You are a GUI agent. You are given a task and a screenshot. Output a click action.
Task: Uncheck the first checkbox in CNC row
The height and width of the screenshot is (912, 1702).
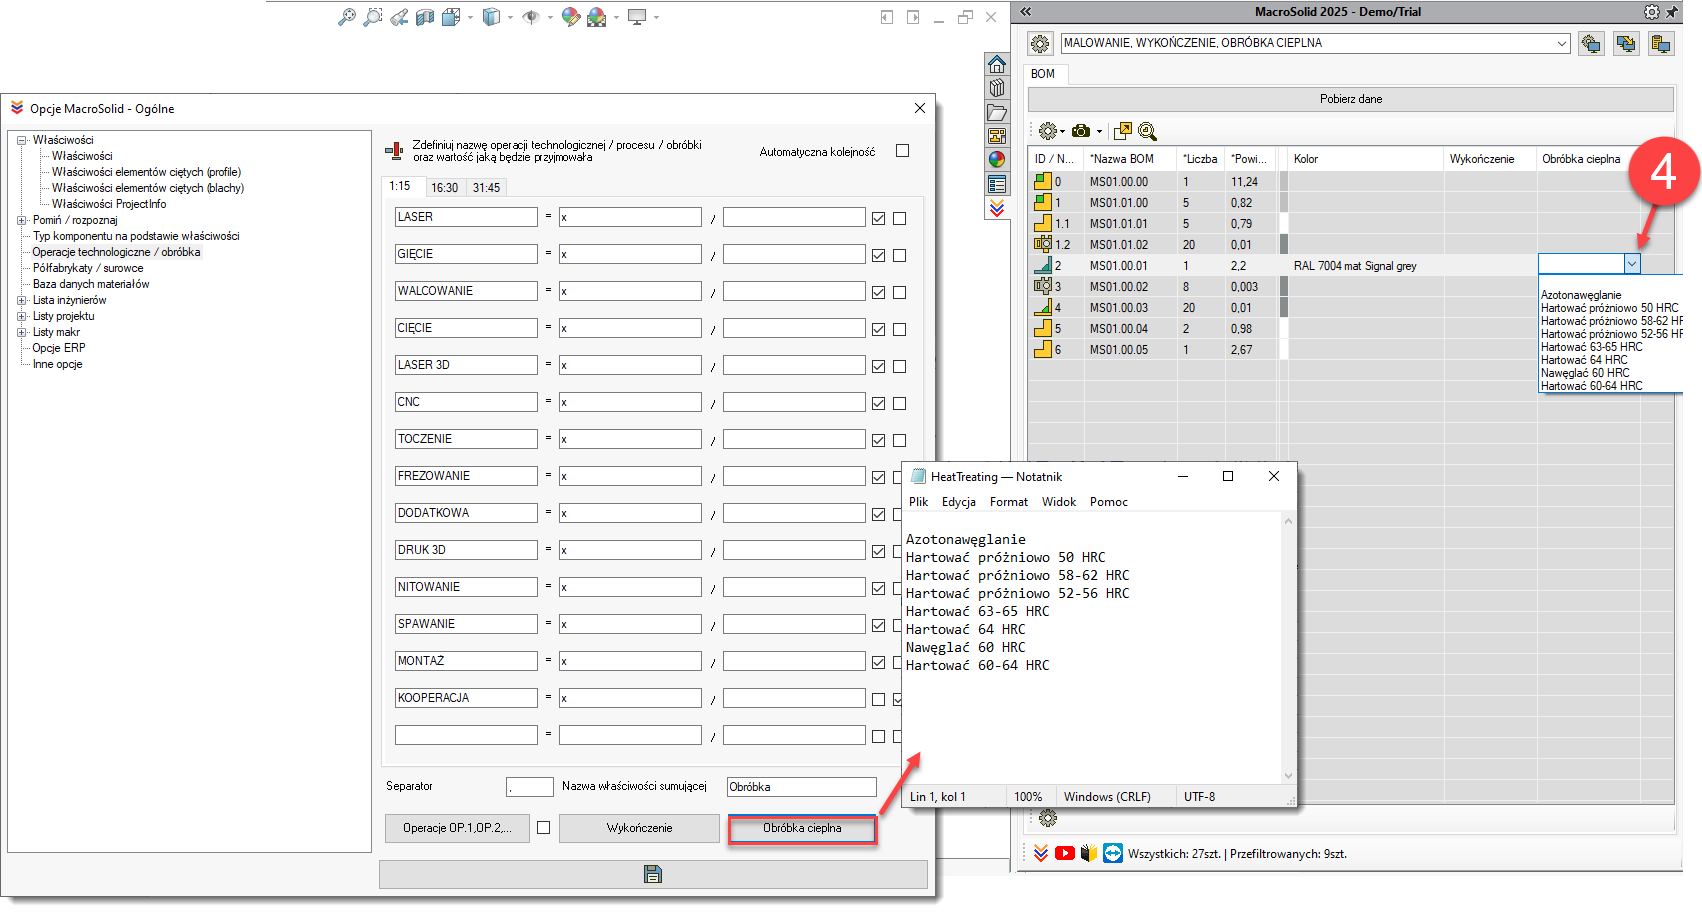coord(879,403)
